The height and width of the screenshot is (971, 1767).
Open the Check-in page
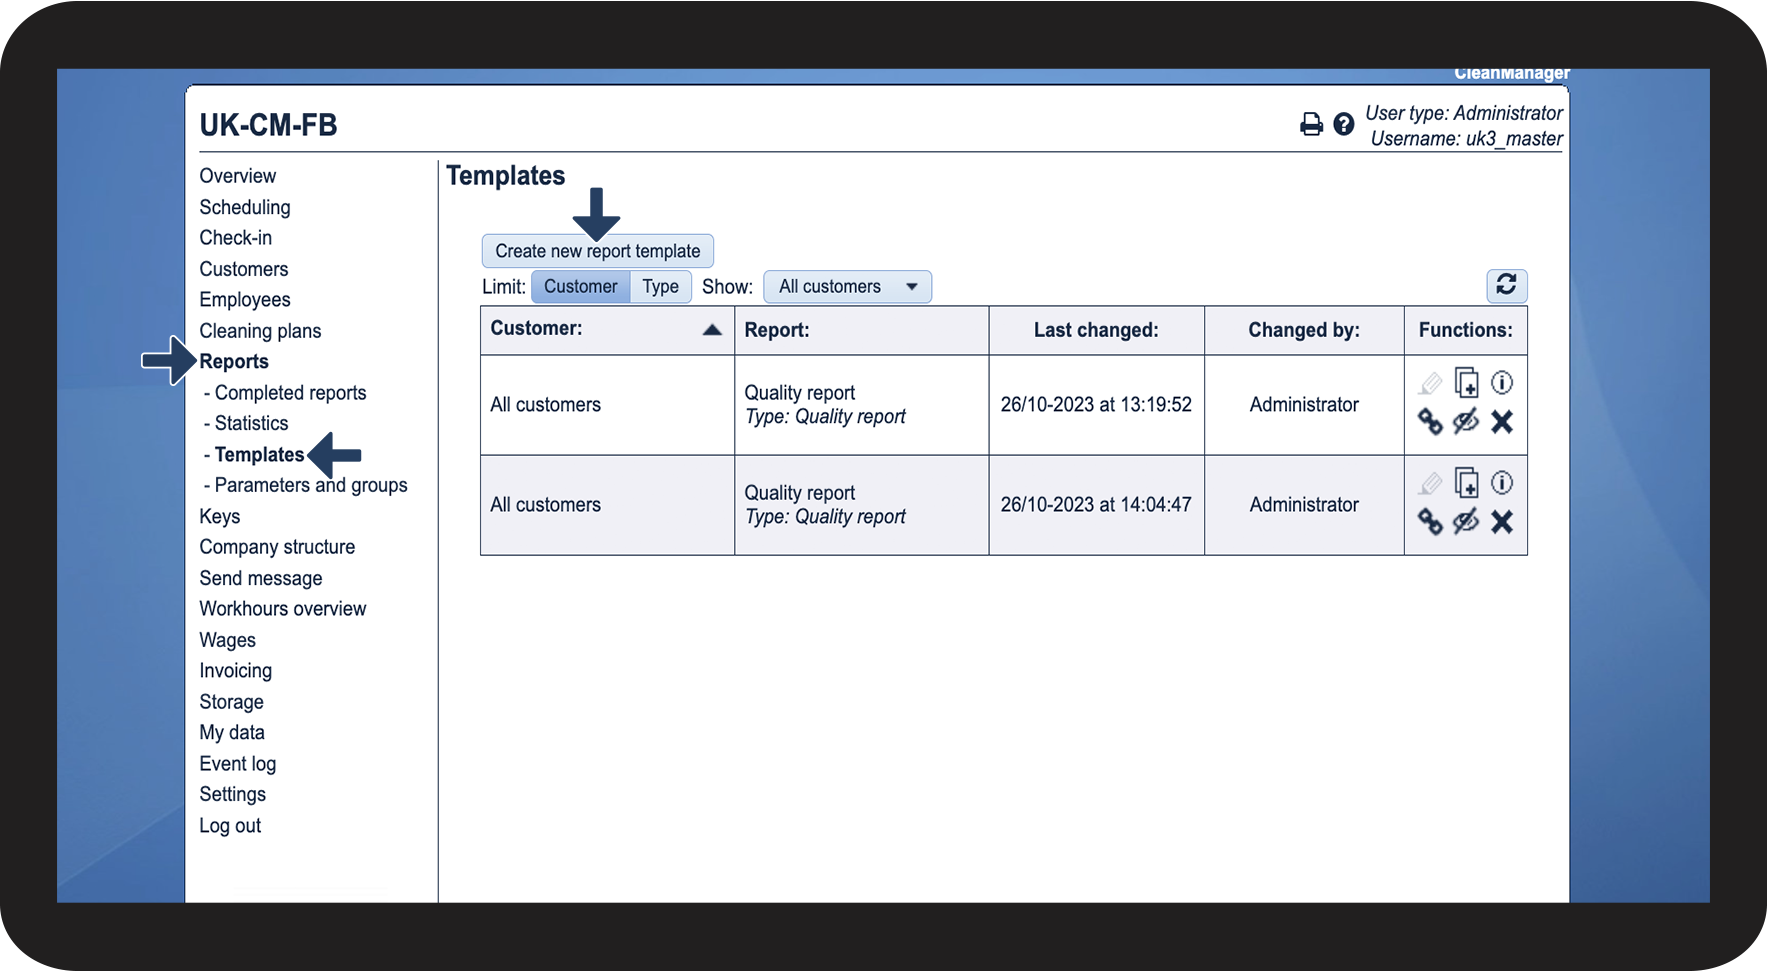pos(235,238)
